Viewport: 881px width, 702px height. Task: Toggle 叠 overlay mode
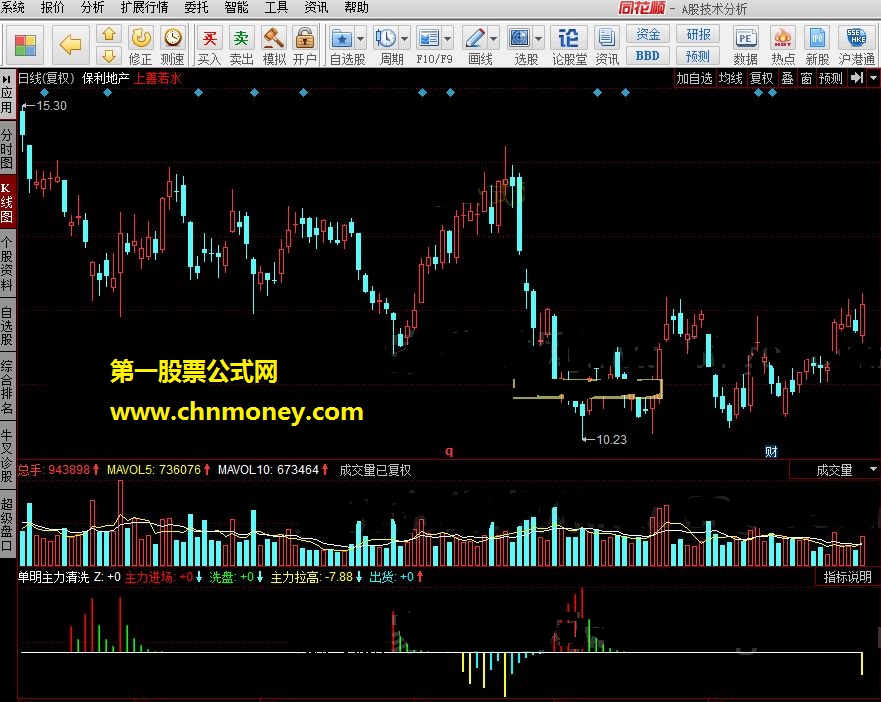(787, 79)
